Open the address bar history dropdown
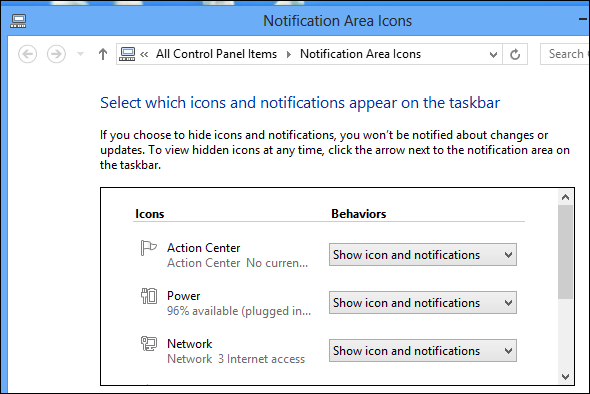This screenshot has width=590, height=394. (x=493, y=55)
